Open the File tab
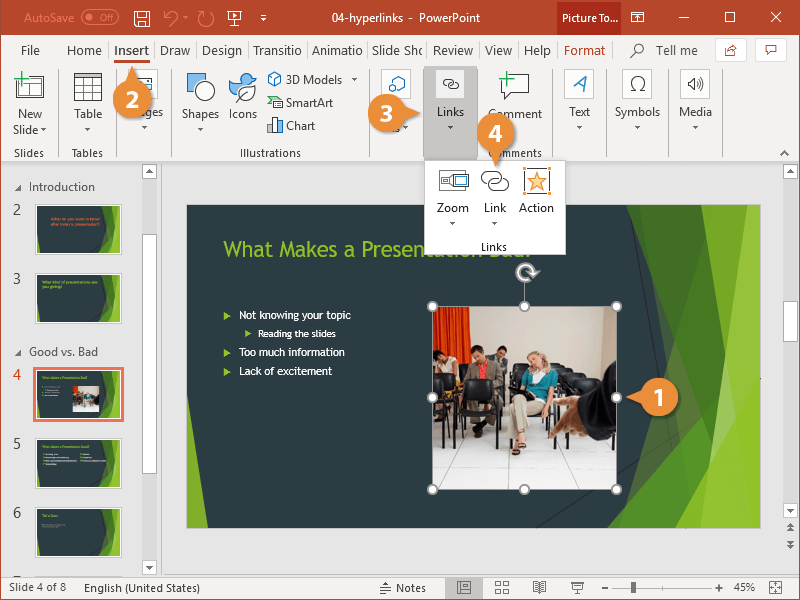Viewport: 800px width, 600px height. pos(30,51)
